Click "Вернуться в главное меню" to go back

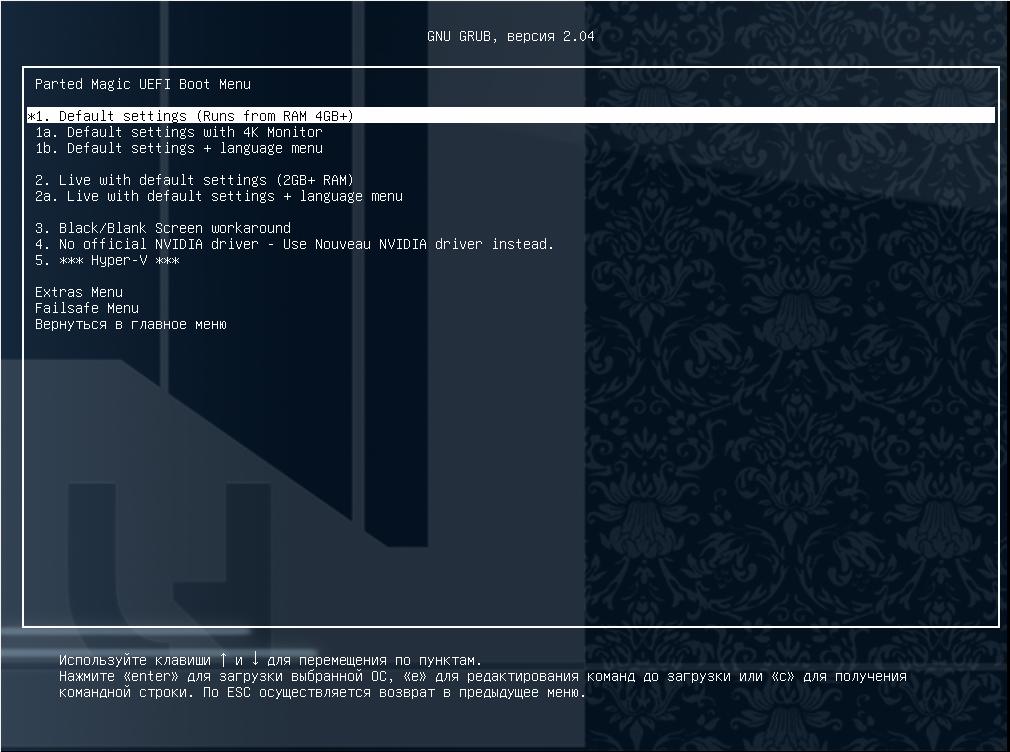pyautogui.click(x=130, y=324)
